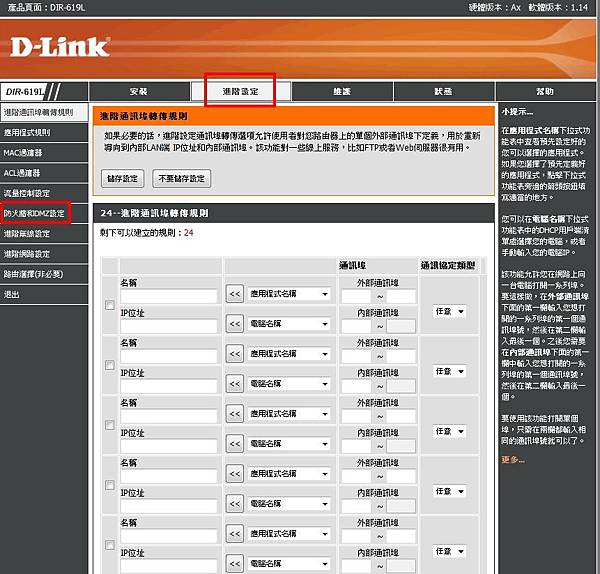Open MAC過濾器 in the sidebar

(x=44, y=153)
